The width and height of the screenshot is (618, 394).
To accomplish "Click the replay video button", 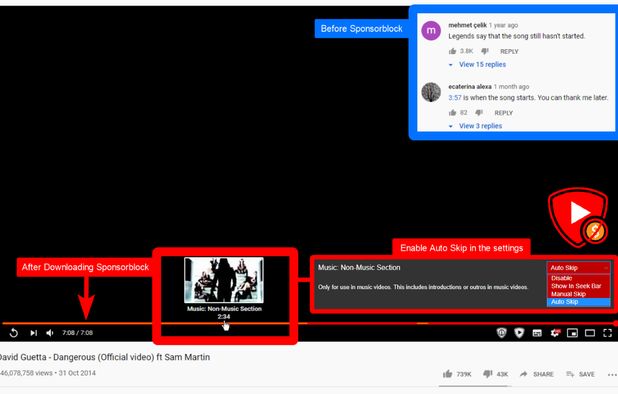I will click(14, 333).
